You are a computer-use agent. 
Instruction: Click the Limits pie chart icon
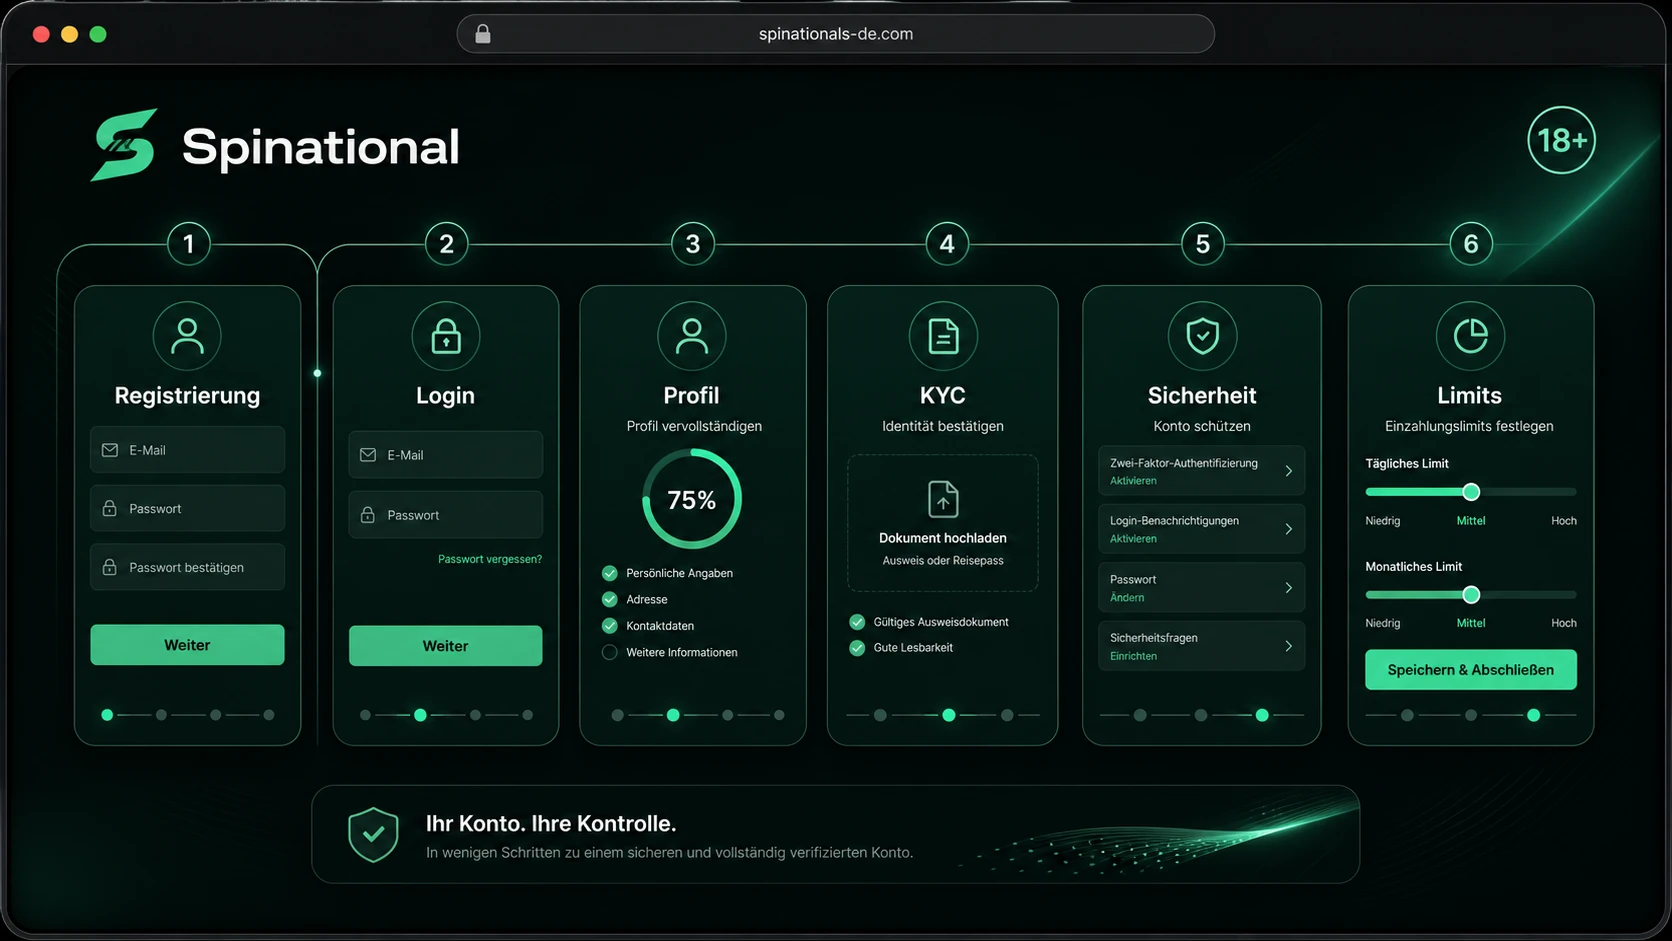1470,336
